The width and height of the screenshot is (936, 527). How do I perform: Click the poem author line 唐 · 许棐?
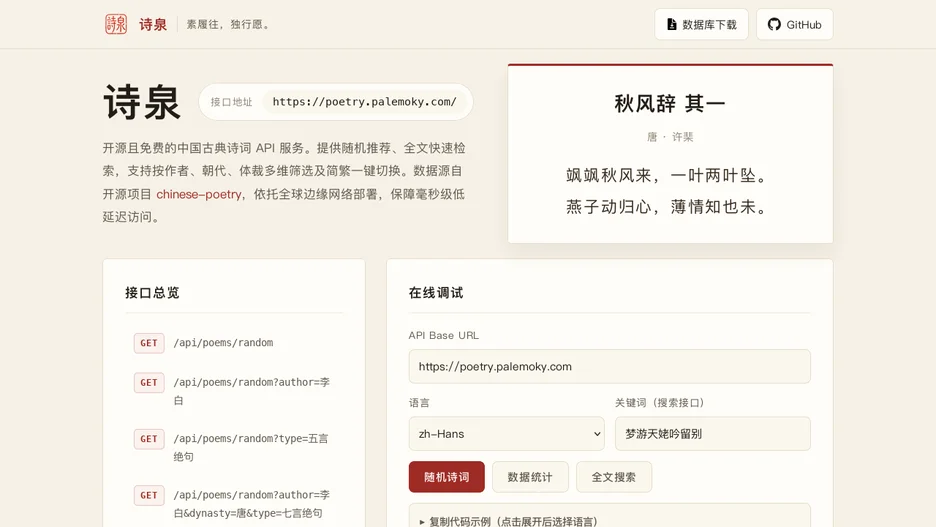(670, 137)
